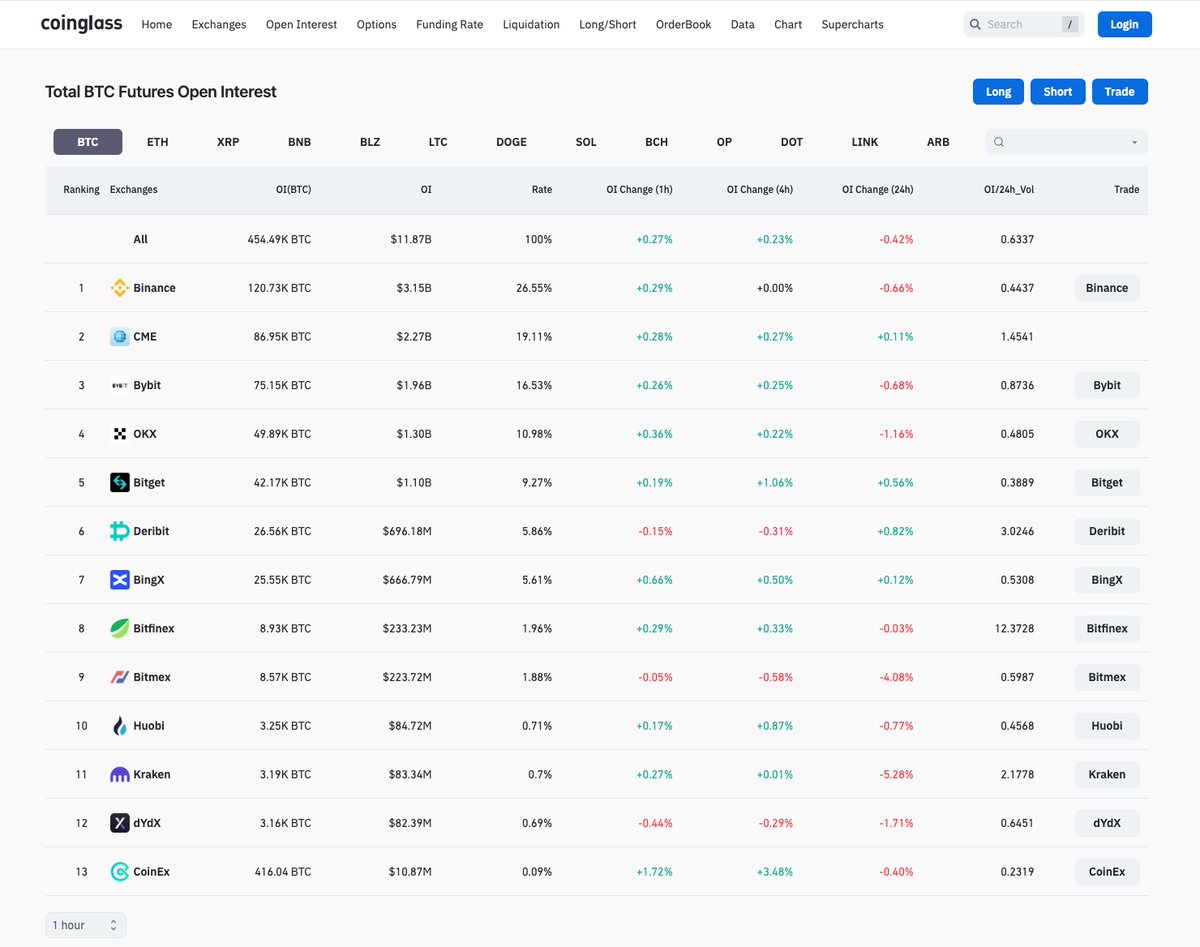Open the OrderBook menu

pyautogui.click(x=684, y=24)
